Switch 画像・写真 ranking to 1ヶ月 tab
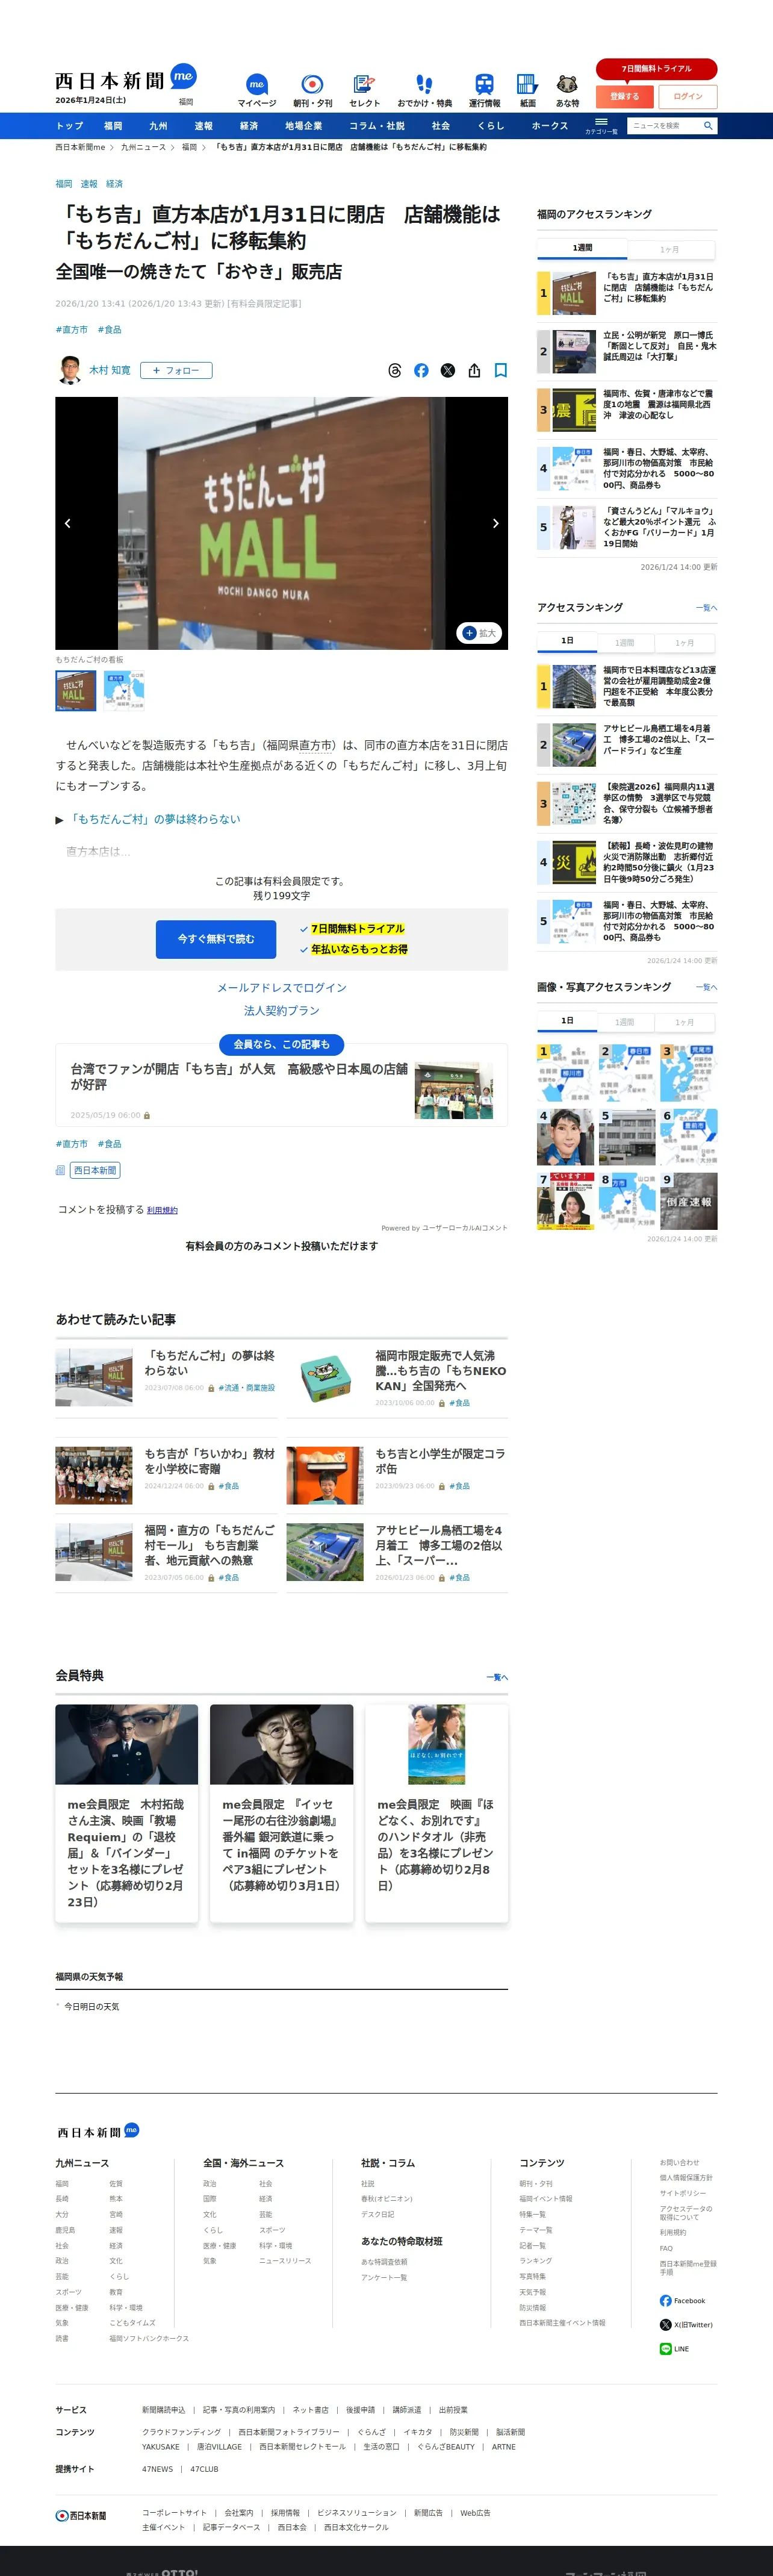The width and height of the screenshot is (773, 2576). coord(685,1022)
